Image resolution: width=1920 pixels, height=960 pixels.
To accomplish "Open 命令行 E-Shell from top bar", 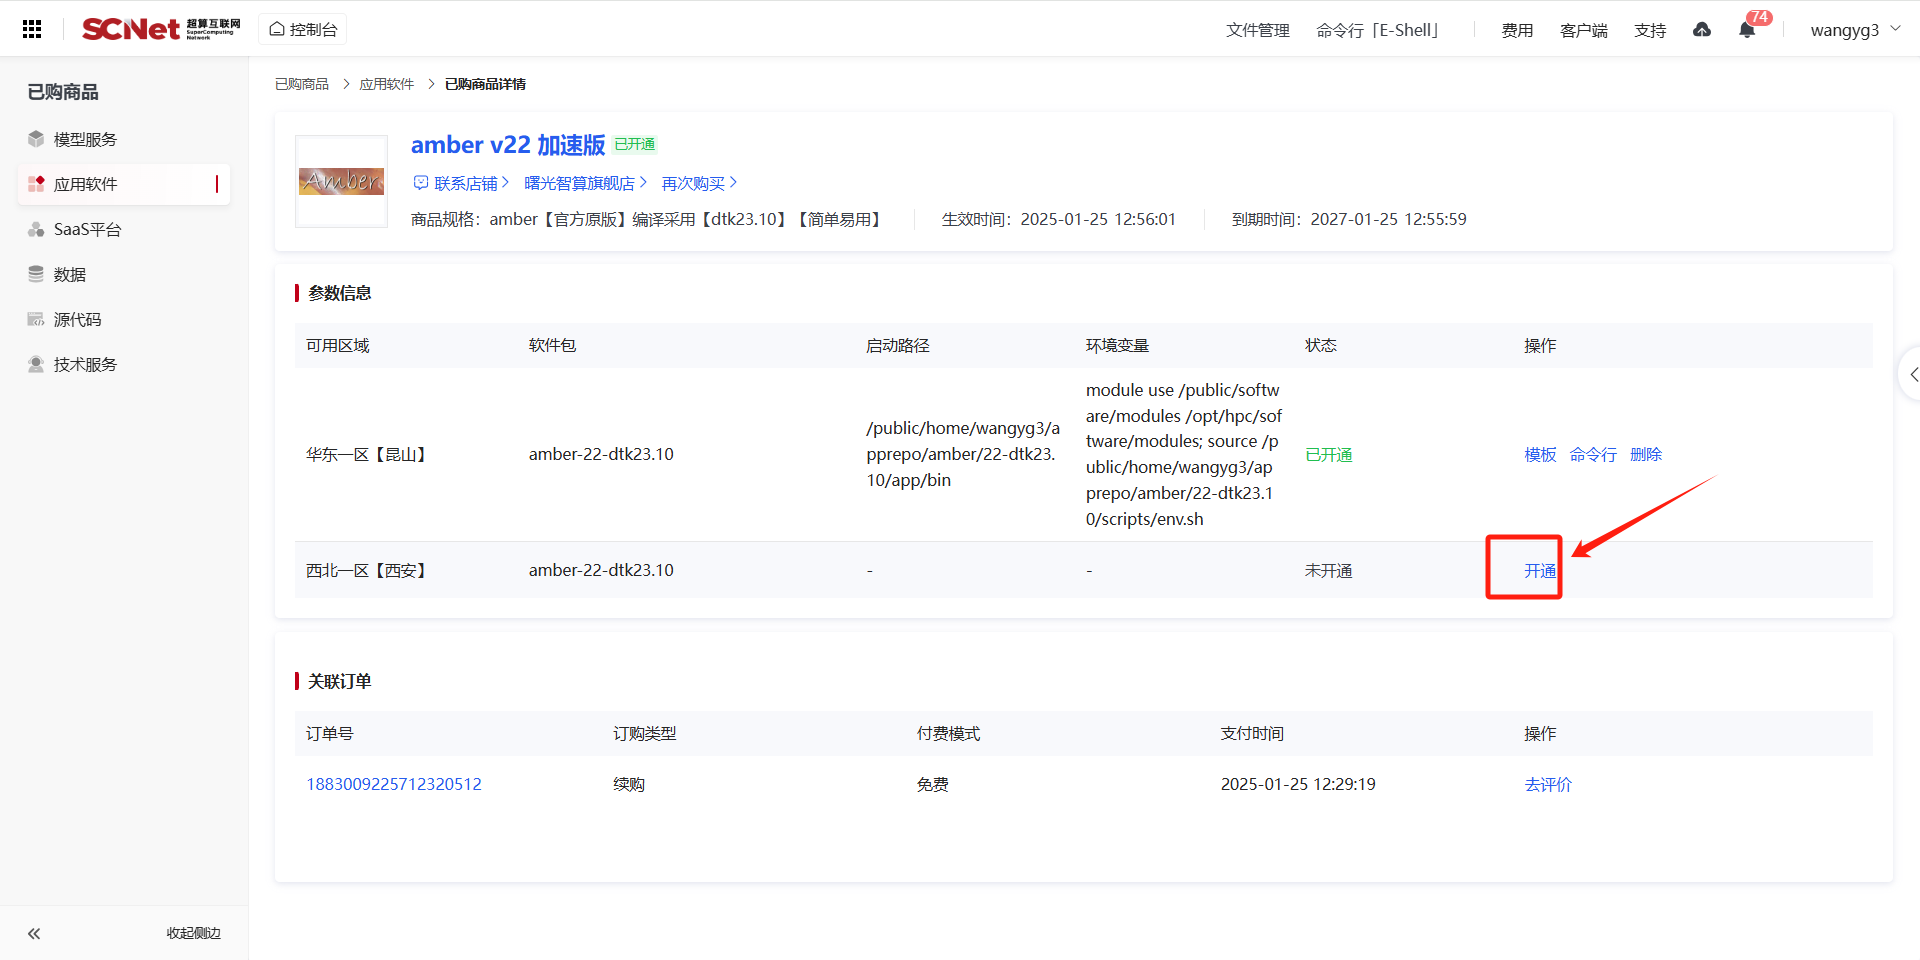I will click(x=1377, y=30).
